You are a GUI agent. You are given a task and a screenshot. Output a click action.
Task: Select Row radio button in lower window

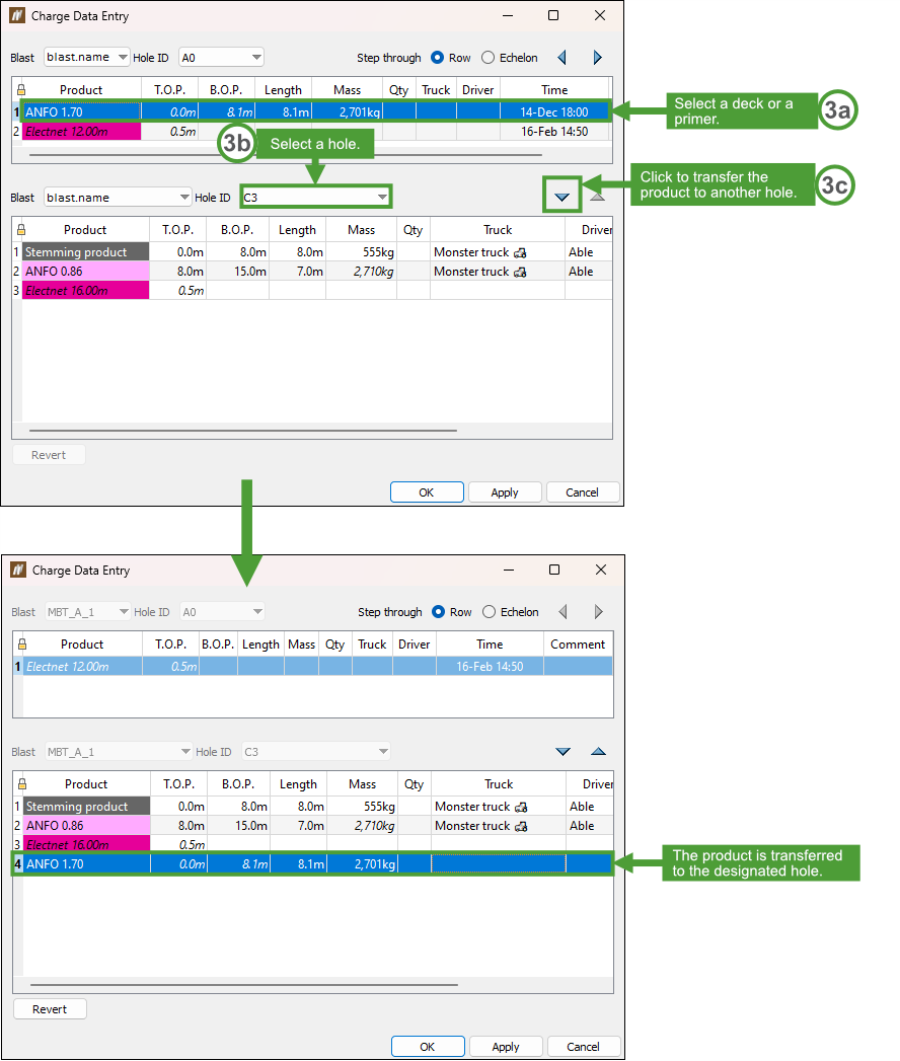click(x=438, y=612)
